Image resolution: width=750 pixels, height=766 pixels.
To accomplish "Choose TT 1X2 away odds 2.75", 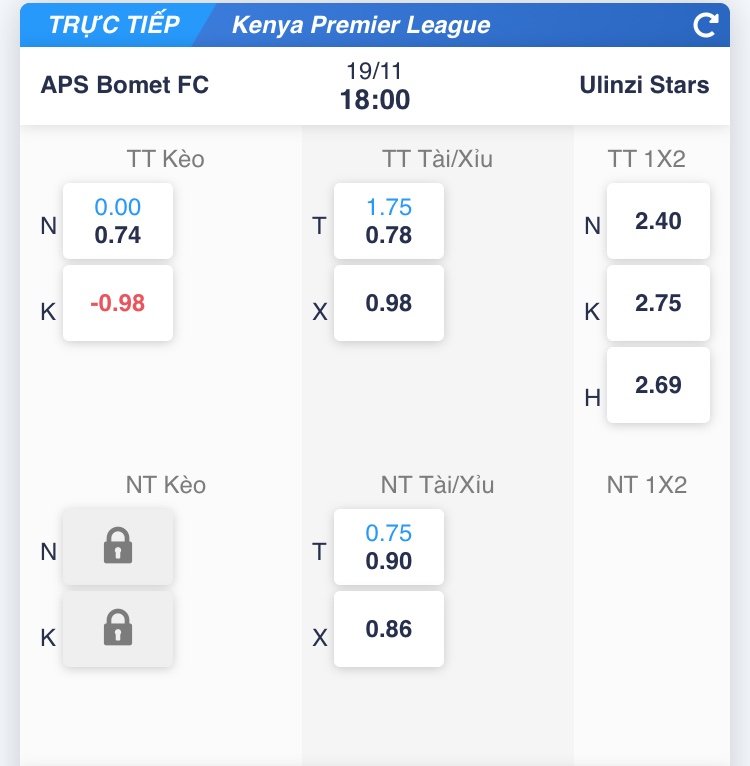I will [x=659, y=303].
